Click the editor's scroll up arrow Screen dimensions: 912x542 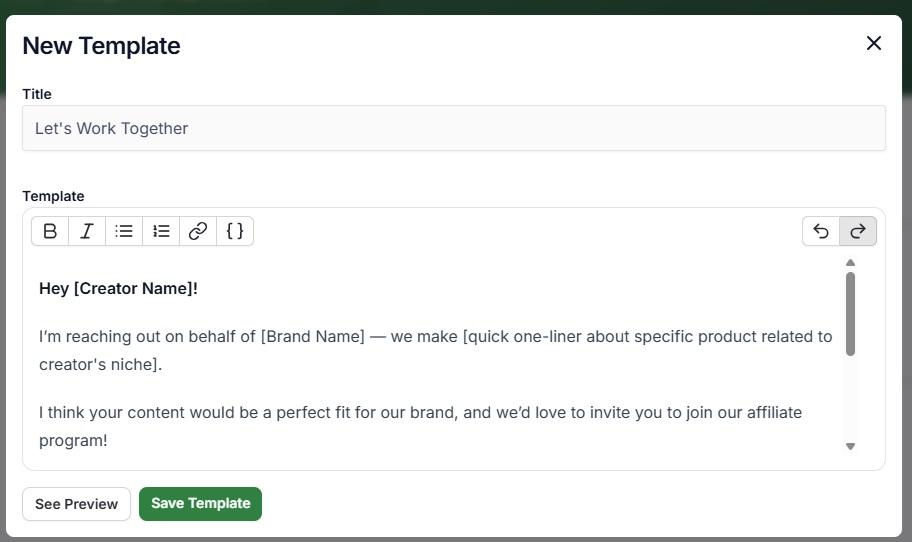850,263
